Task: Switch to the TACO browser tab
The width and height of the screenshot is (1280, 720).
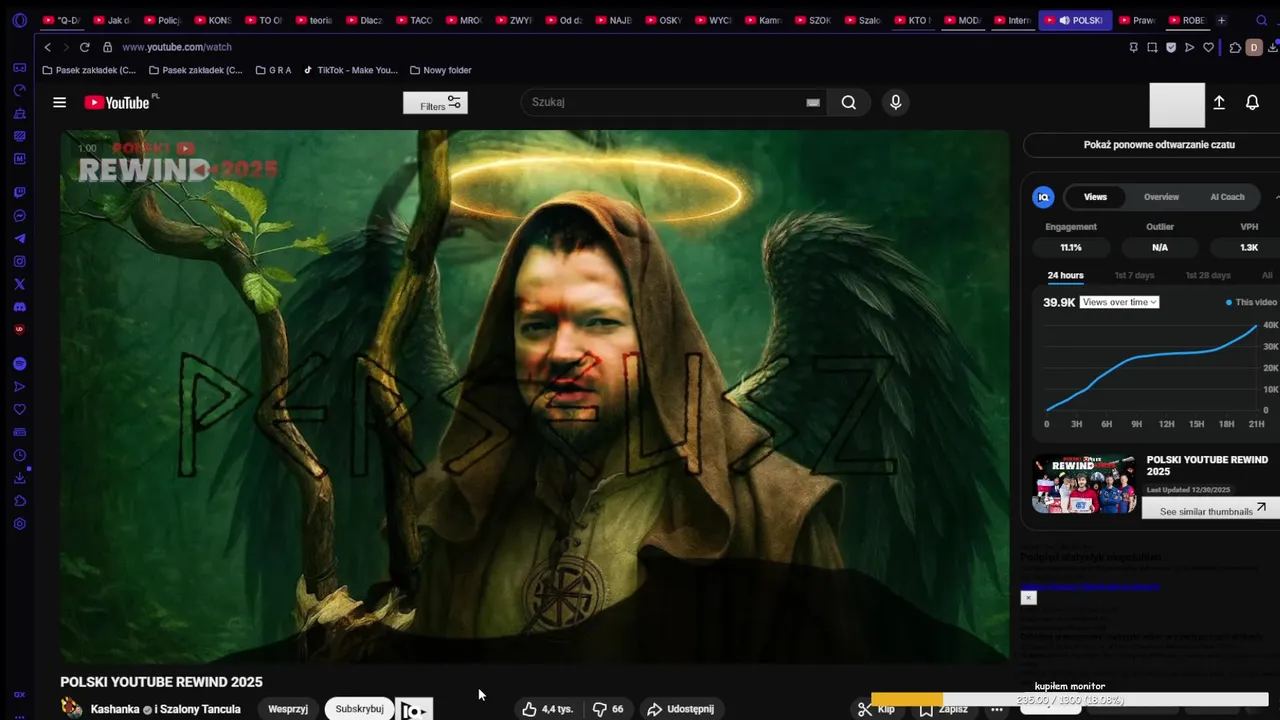Action: [414, 20]
